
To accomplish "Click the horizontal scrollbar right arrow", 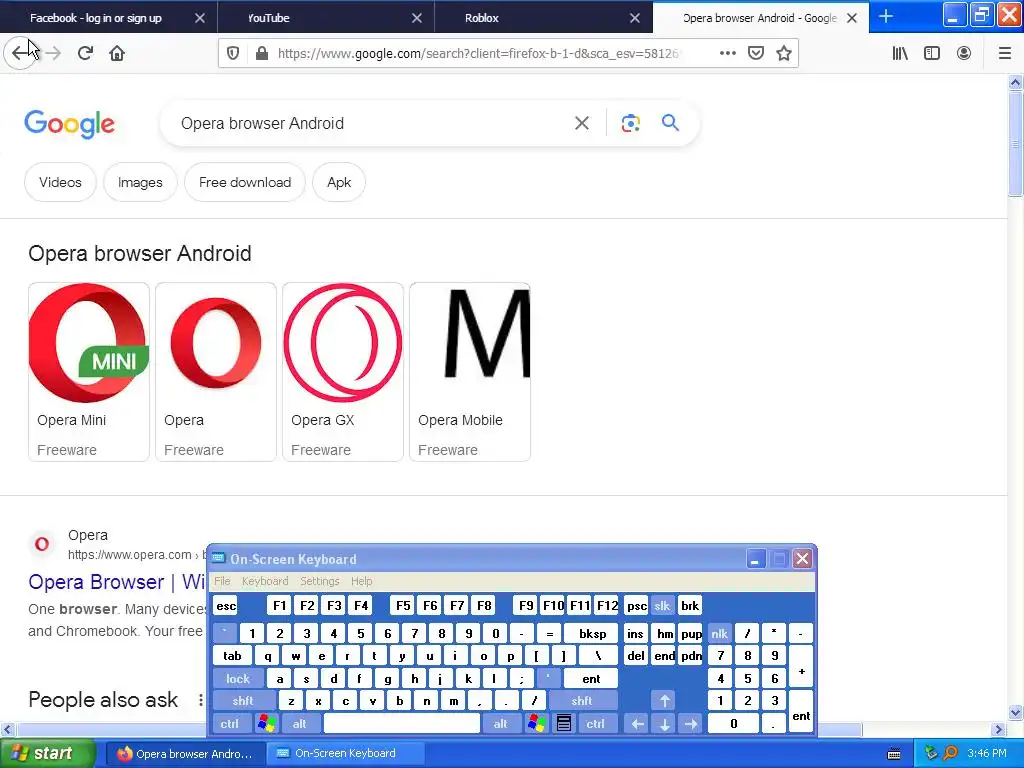I will pos(998,729).
